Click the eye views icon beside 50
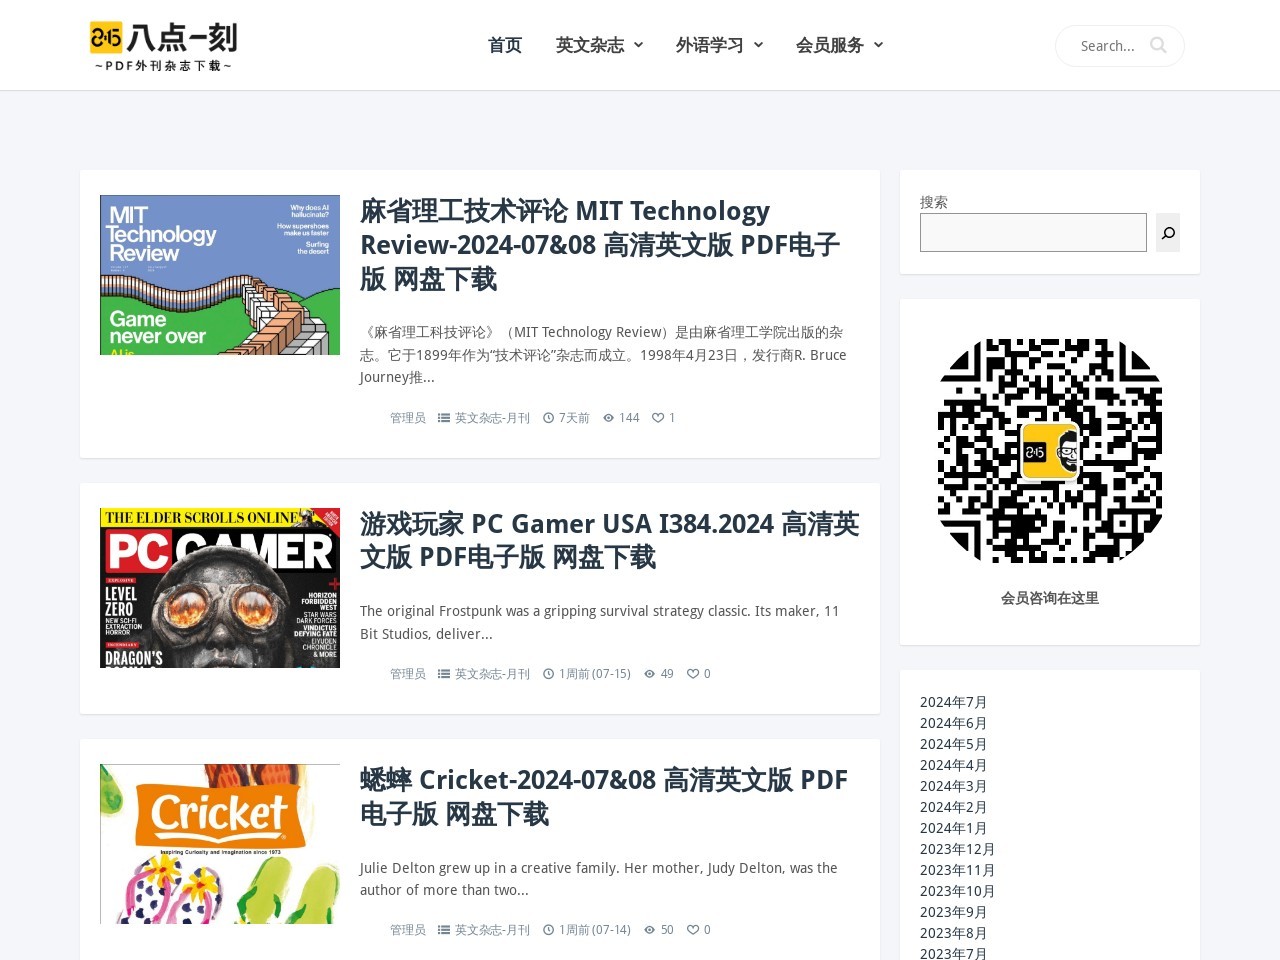The width and height of the screenshot is (1280, 960). pyautogui.click(x=650, y=930)
